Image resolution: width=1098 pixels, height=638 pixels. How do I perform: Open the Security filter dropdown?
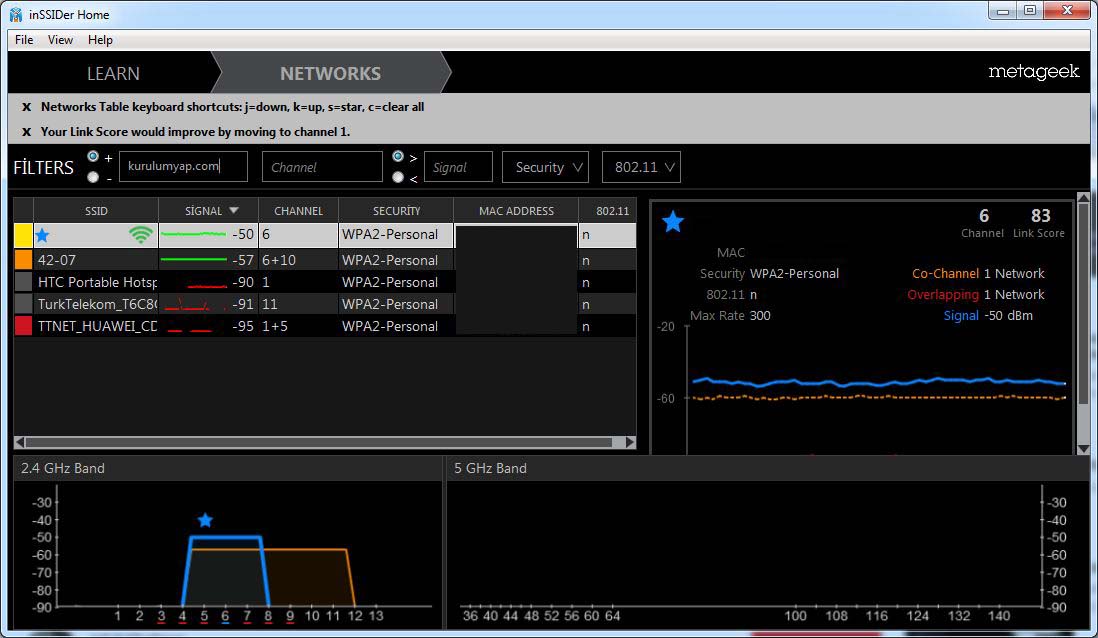point(545,167)
